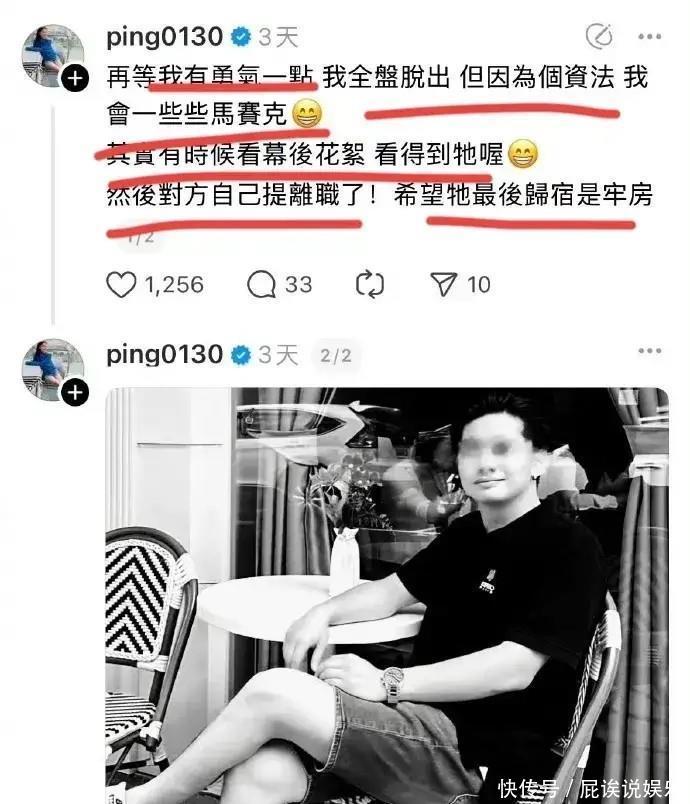Share the first post via send icon
This screenshot has width=690, height=804.
[x=443, y=285]
